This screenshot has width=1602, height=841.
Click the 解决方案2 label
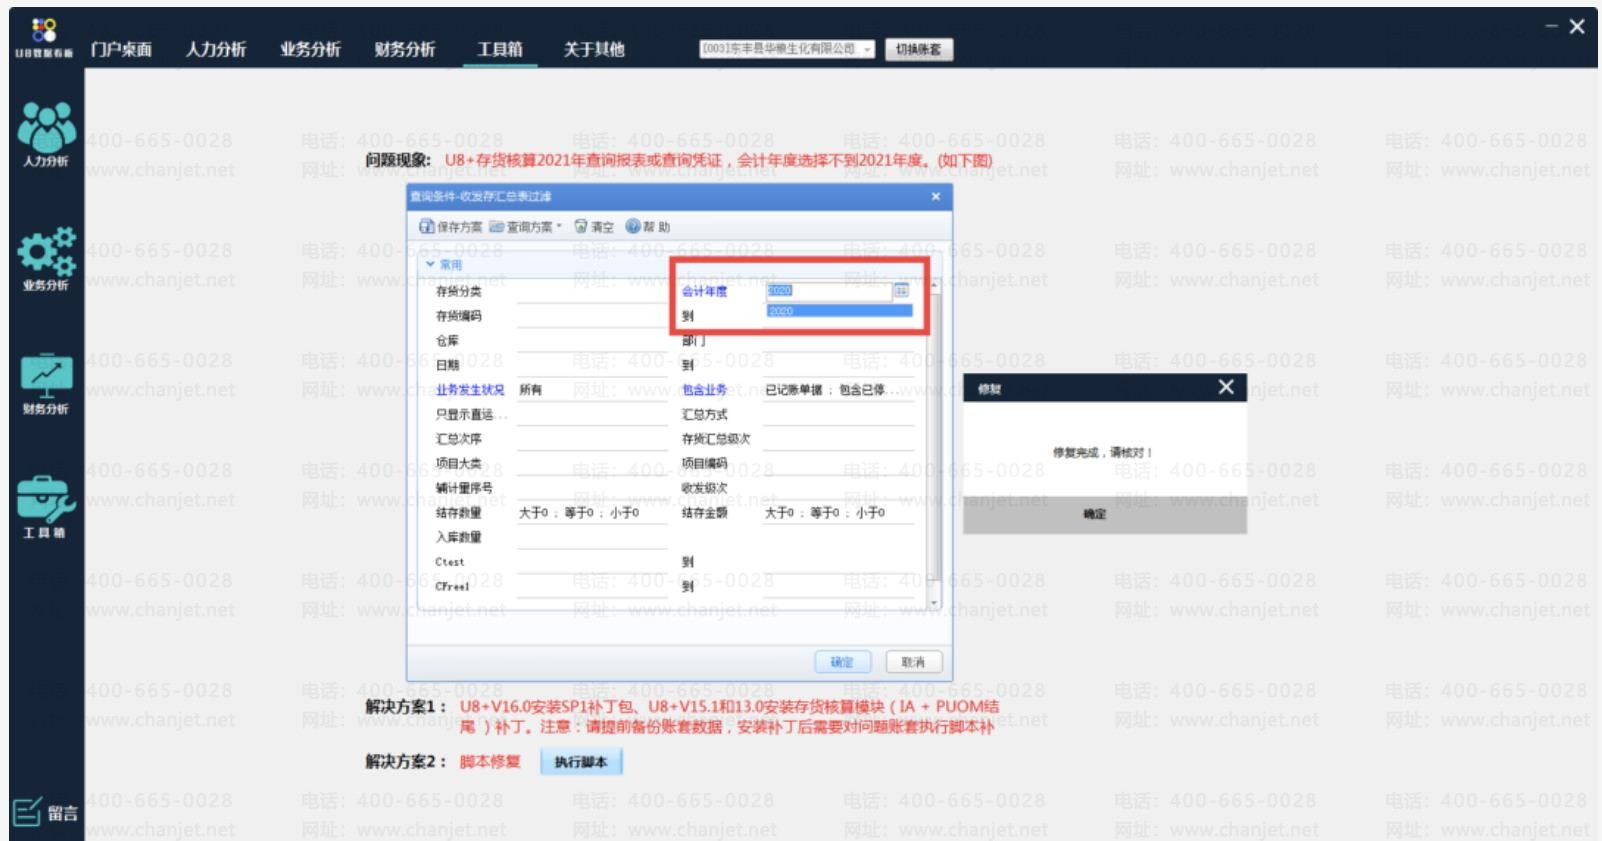(x=406, y=762)
